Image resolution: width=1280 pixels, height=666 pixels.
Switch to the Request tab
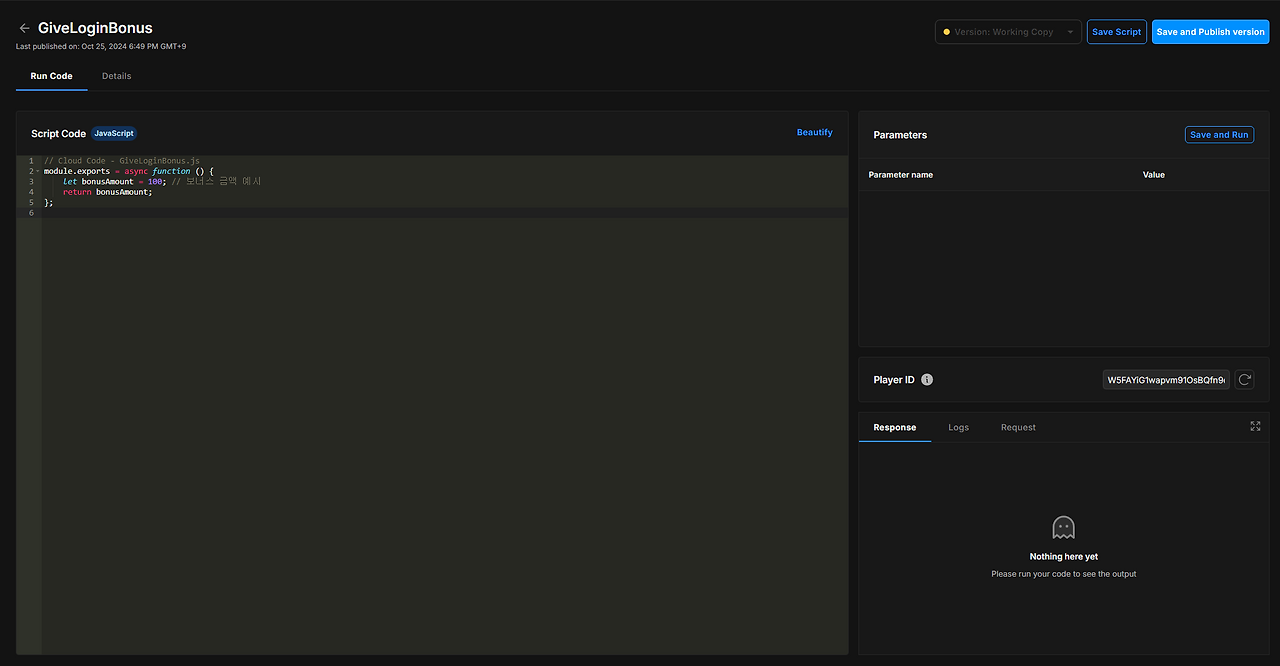pyautogui.click(x=1017, y=427)
